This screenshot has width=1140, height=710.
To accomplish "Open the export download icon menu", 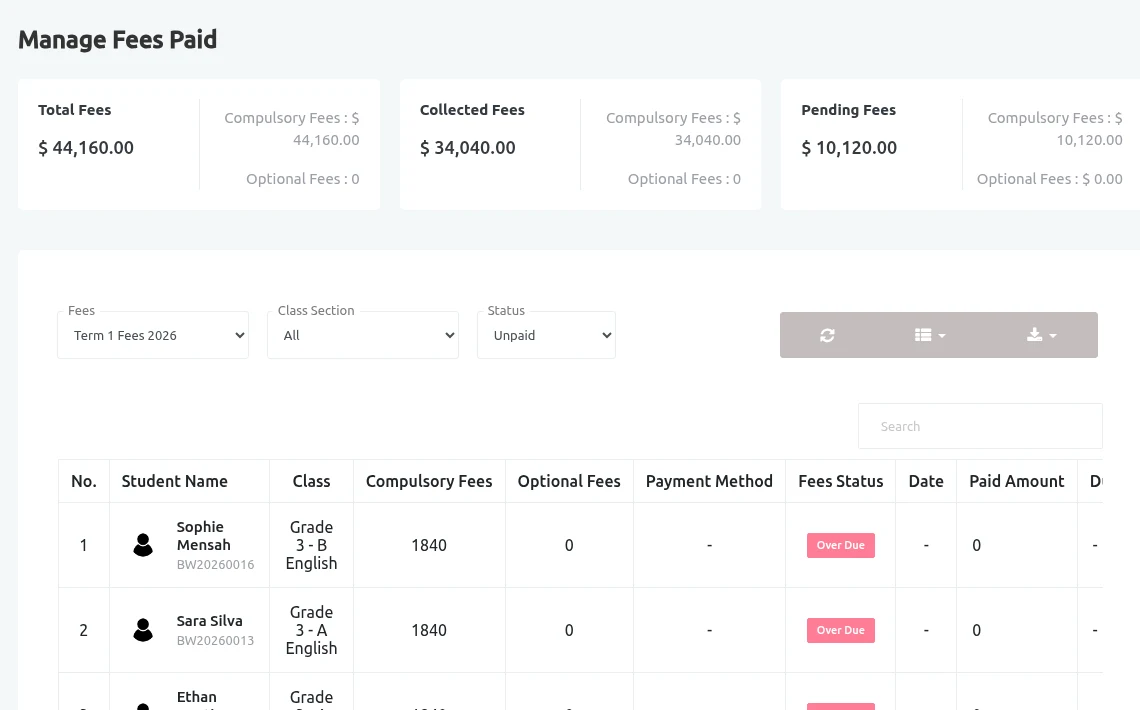I will point(1041,335).
